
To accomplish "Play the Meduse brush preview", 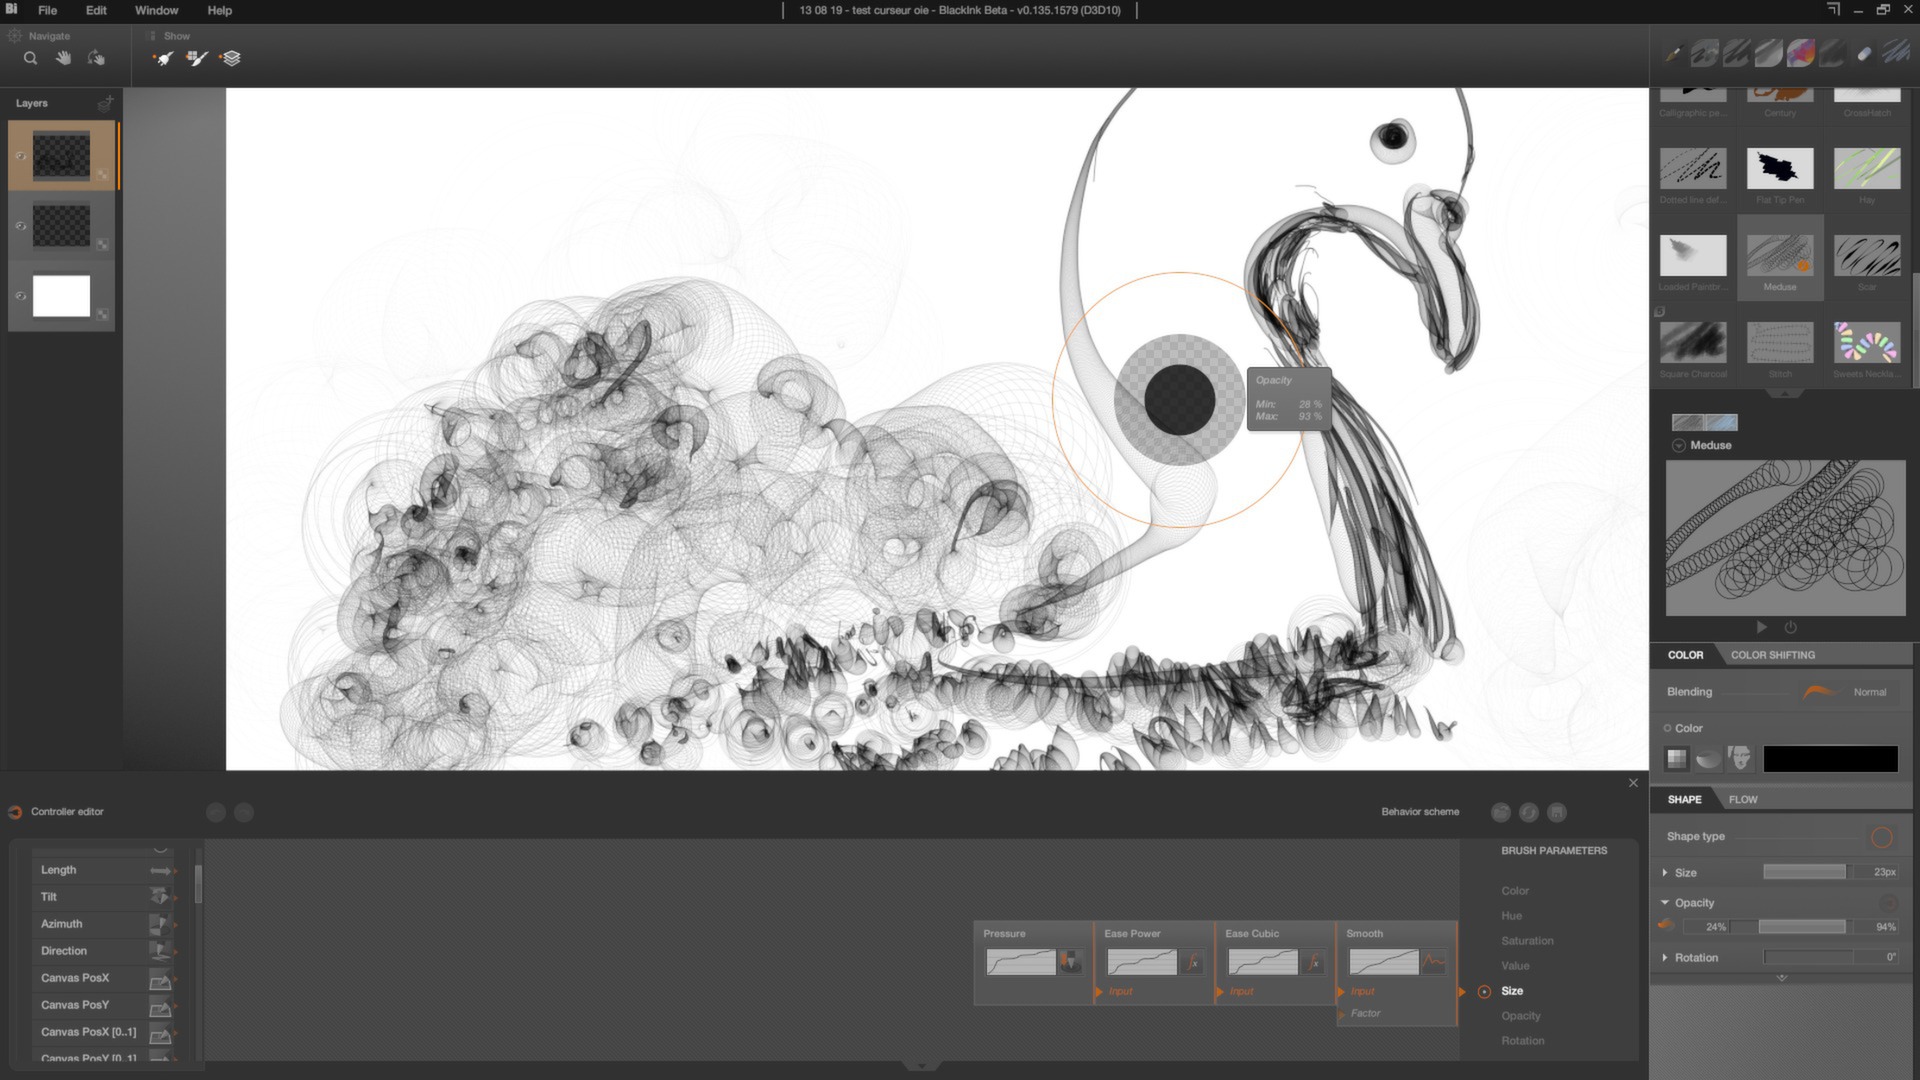I will click(x=1762, y=627).
